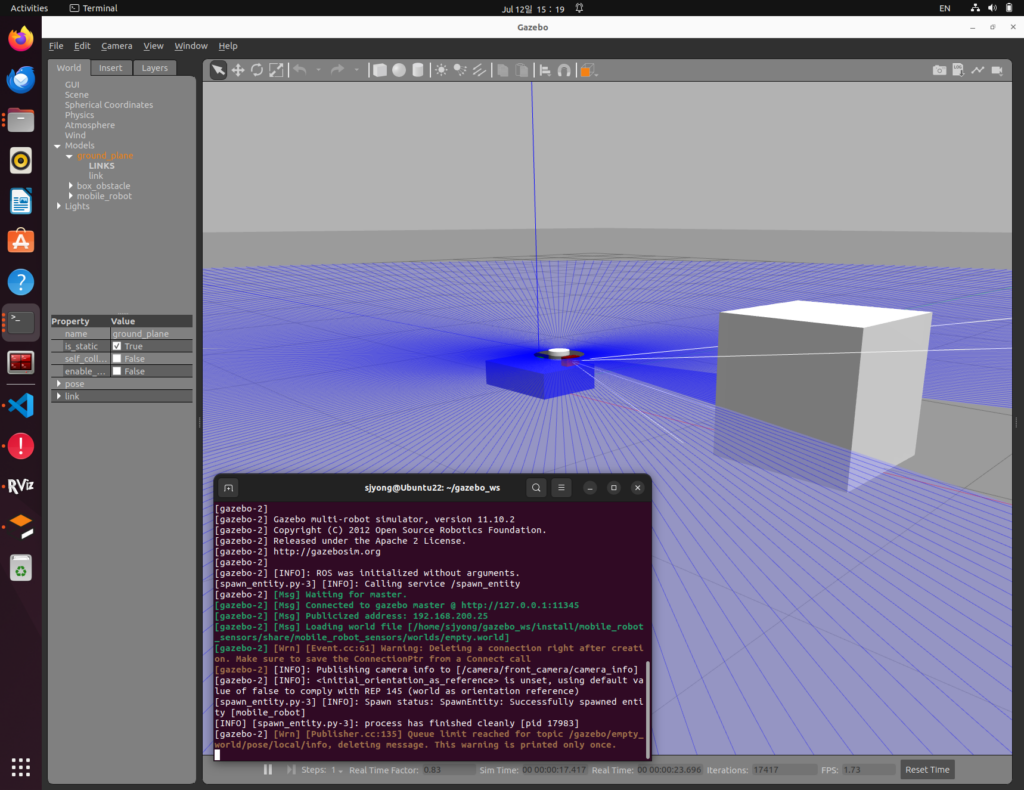1024x790 pixels.
Task: Select the Scene tree item
Action: pyautogui.click(x=76, y=95)
